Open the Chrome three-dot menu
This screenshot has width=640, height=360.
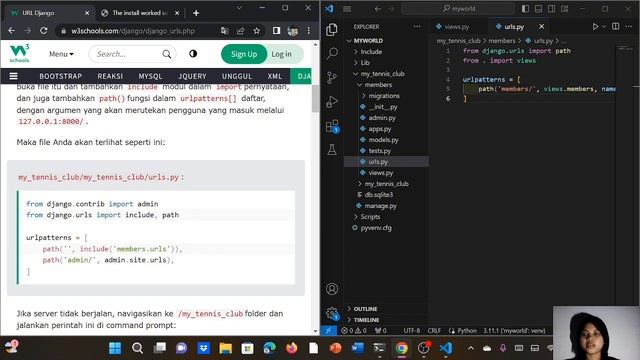[x=309, y=31]
